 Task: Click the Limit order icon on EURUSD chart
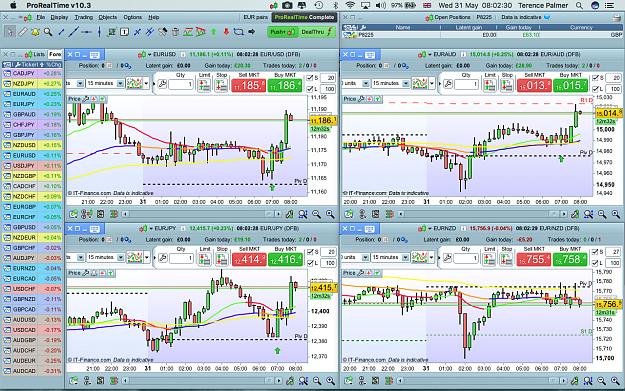tap(204, 85)
